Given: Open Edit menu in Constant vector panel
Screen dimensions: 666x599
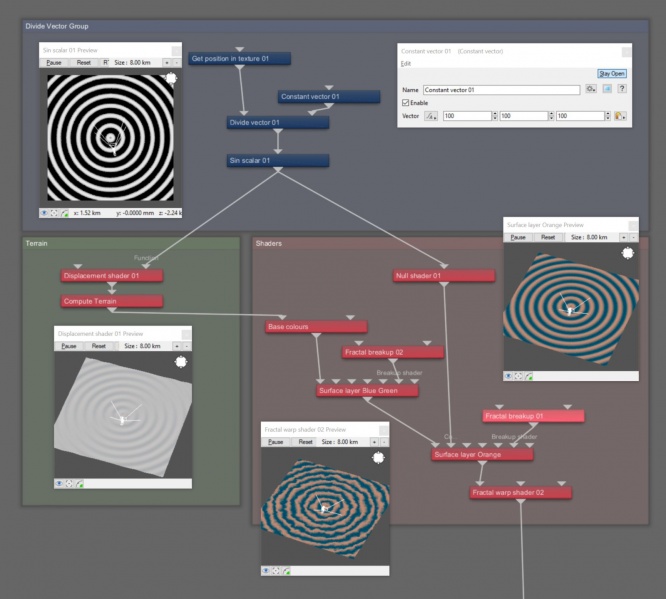Looking at the screenshot, I should pos(406,64).
